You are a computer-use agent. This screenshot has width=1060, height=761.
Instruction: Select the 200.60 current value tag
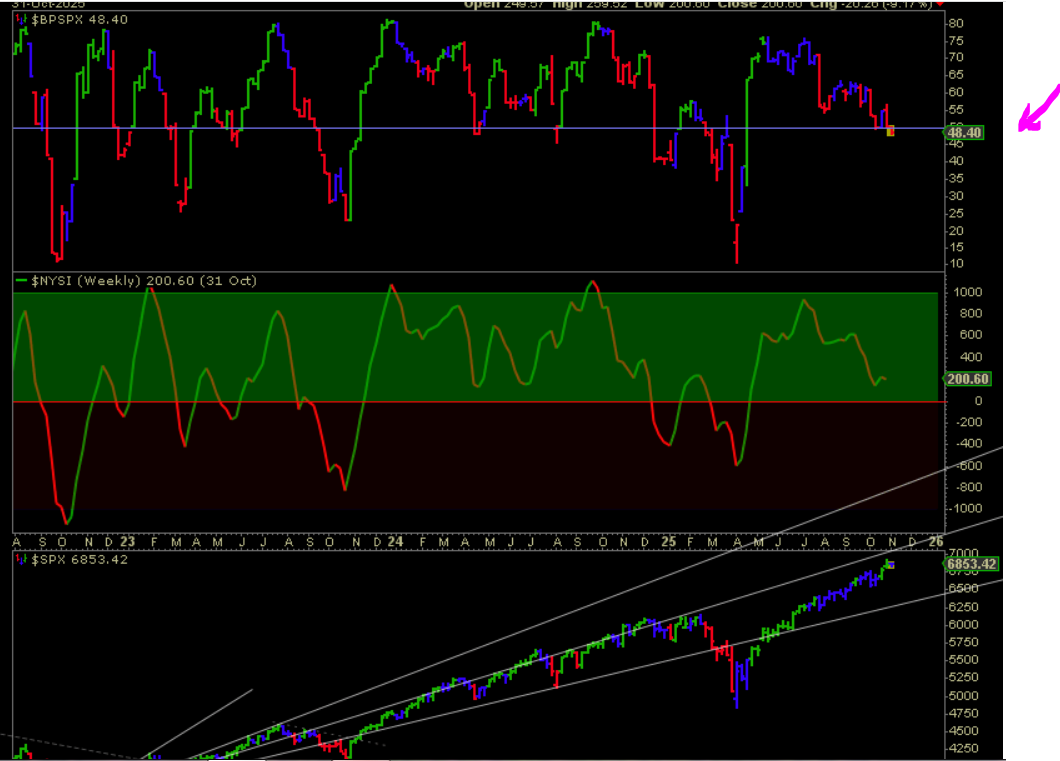pyautogui.click(x=967, y=379)
